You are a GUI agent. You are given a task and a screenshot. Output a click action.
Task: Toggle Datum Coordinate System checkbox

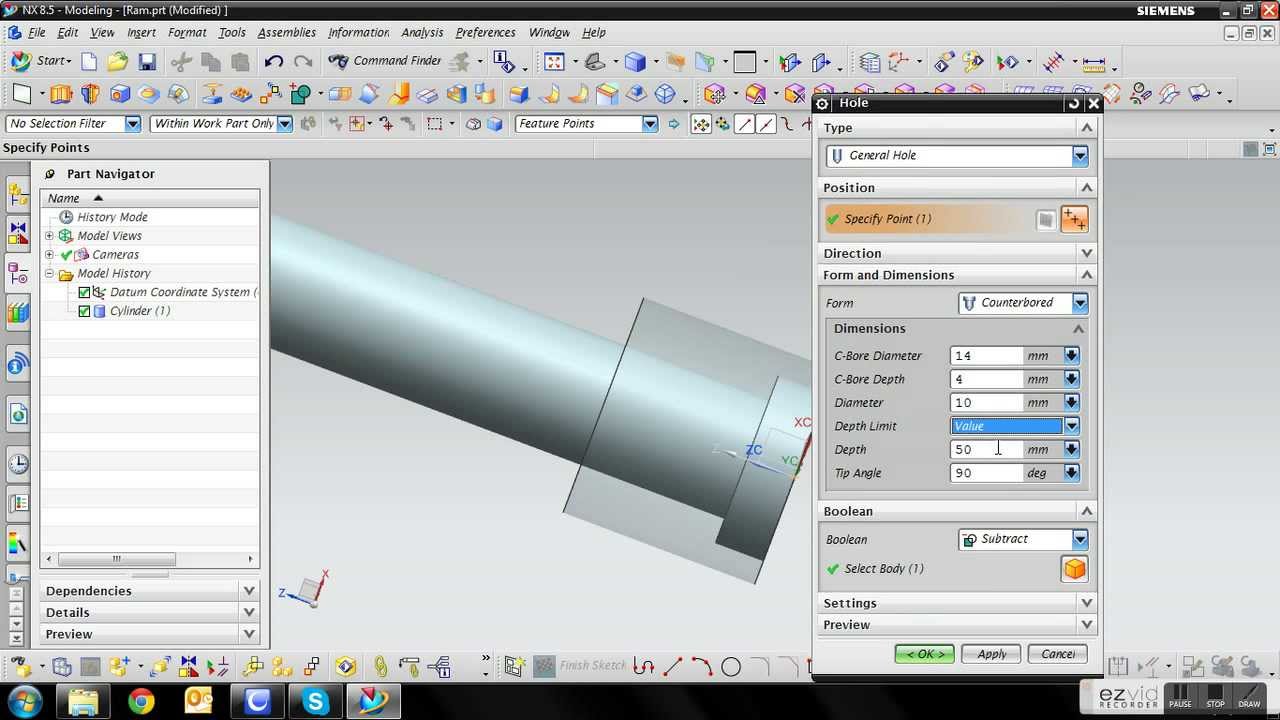85,292
